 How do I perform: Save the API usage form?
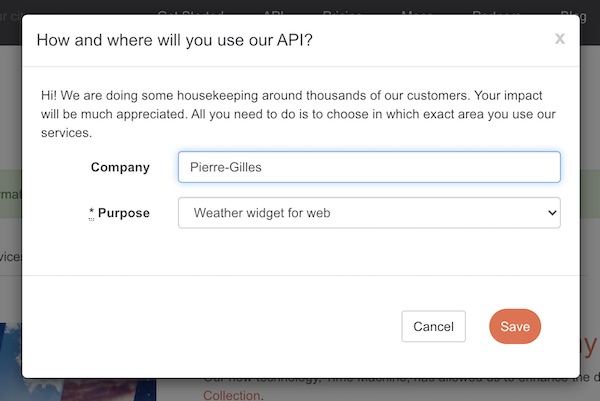515,326
